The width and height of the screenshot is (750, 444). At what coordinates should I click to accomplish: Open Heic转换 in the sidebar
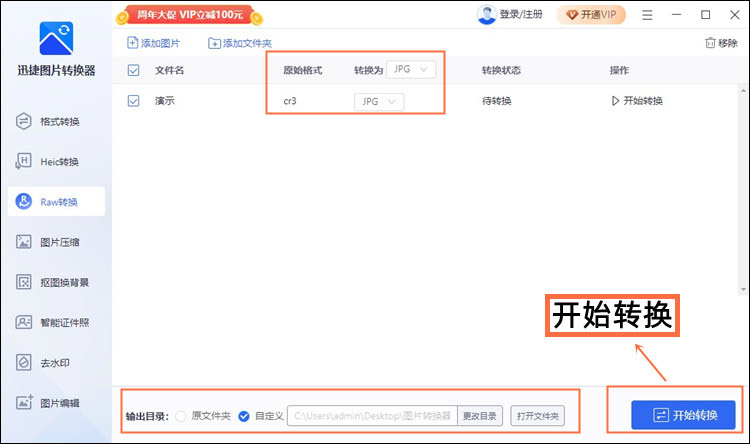47,162
